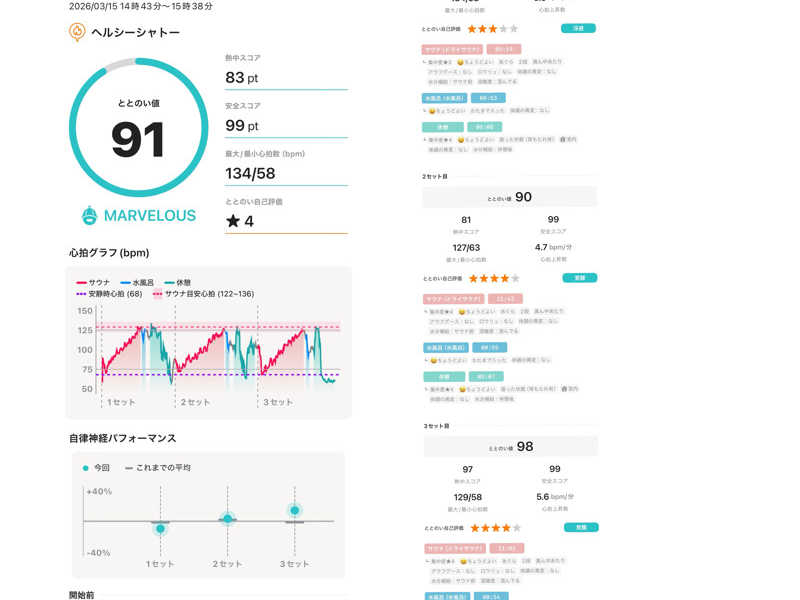Click the fourth star in first set rating
This screenshot has width=800, height=600.
click(503, 29)
